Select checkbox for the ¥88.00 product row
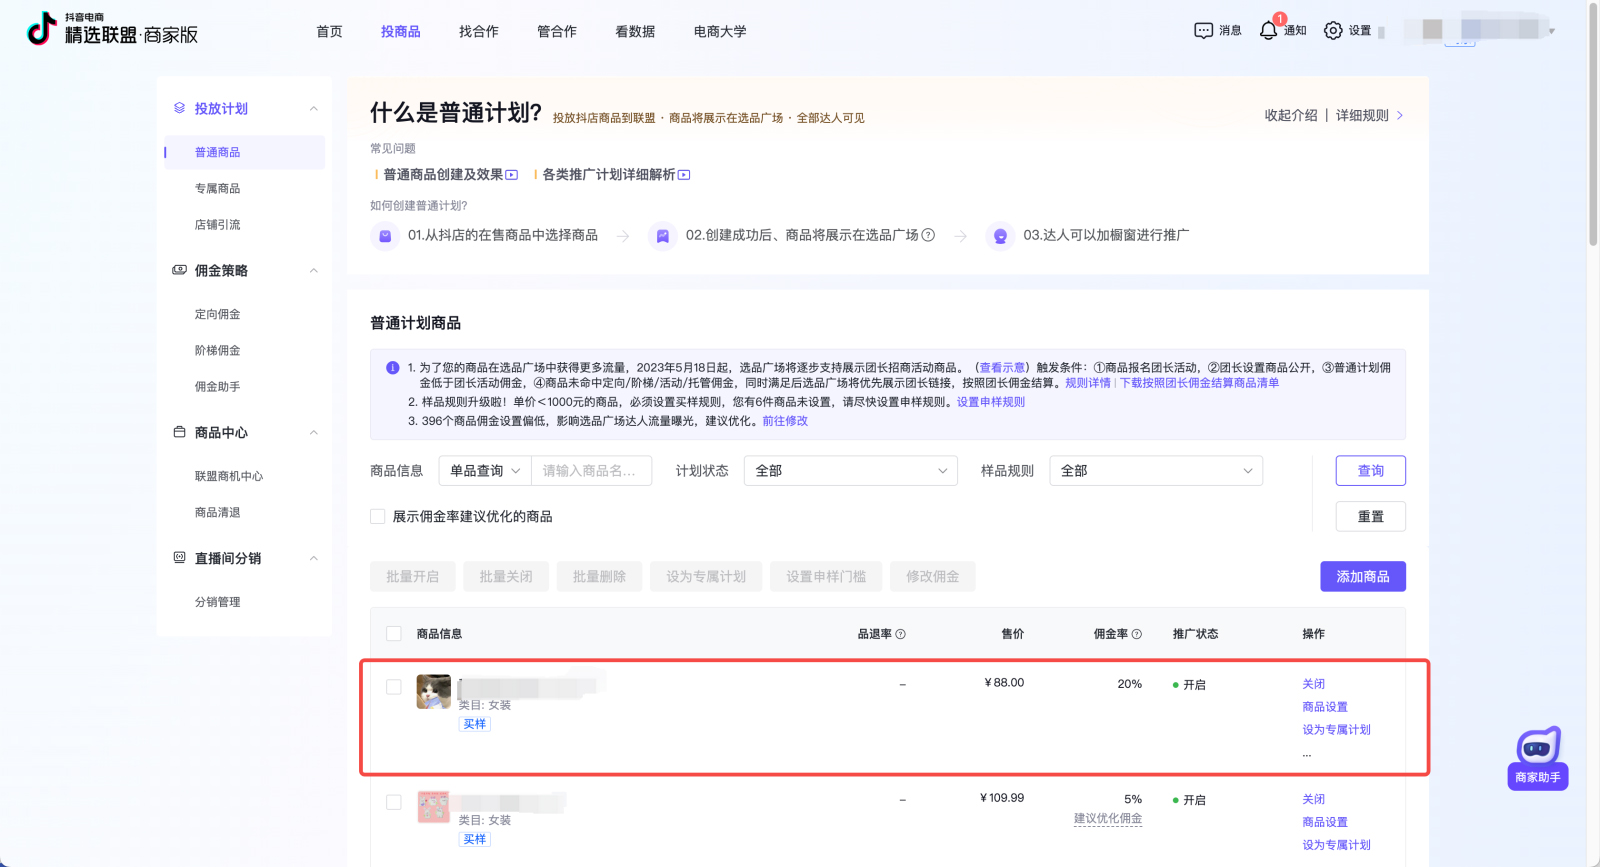The image size is (1600, 867). pos(394,687)
